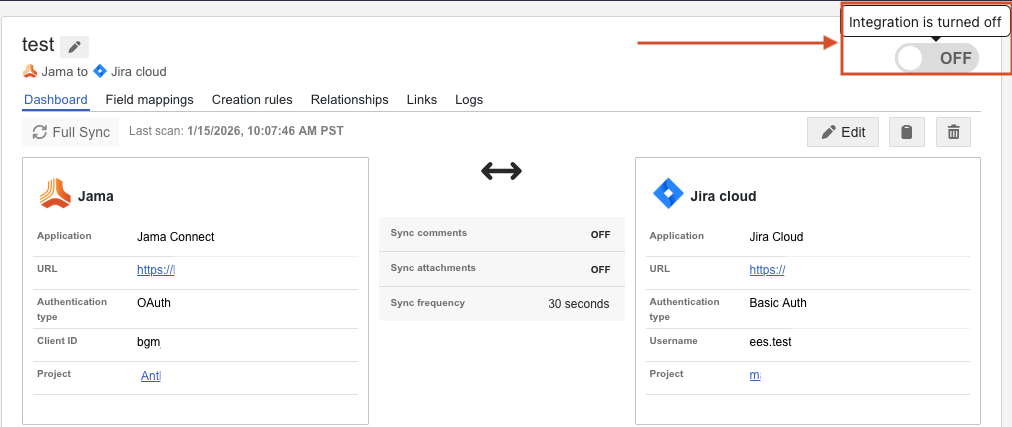
Task: Toggle the integration OFF switch on
Action: click(936, 58)
